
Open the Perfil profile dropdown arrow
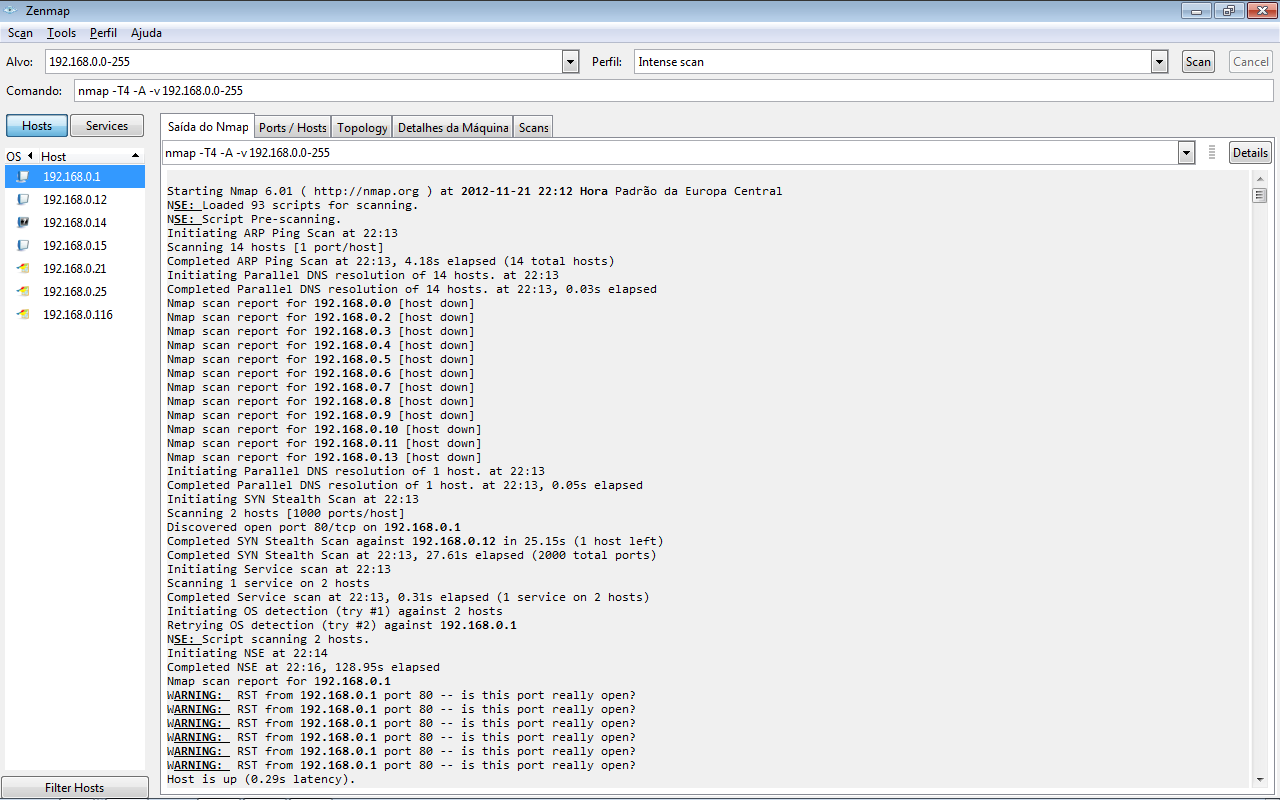click(x=1159, y=62)
